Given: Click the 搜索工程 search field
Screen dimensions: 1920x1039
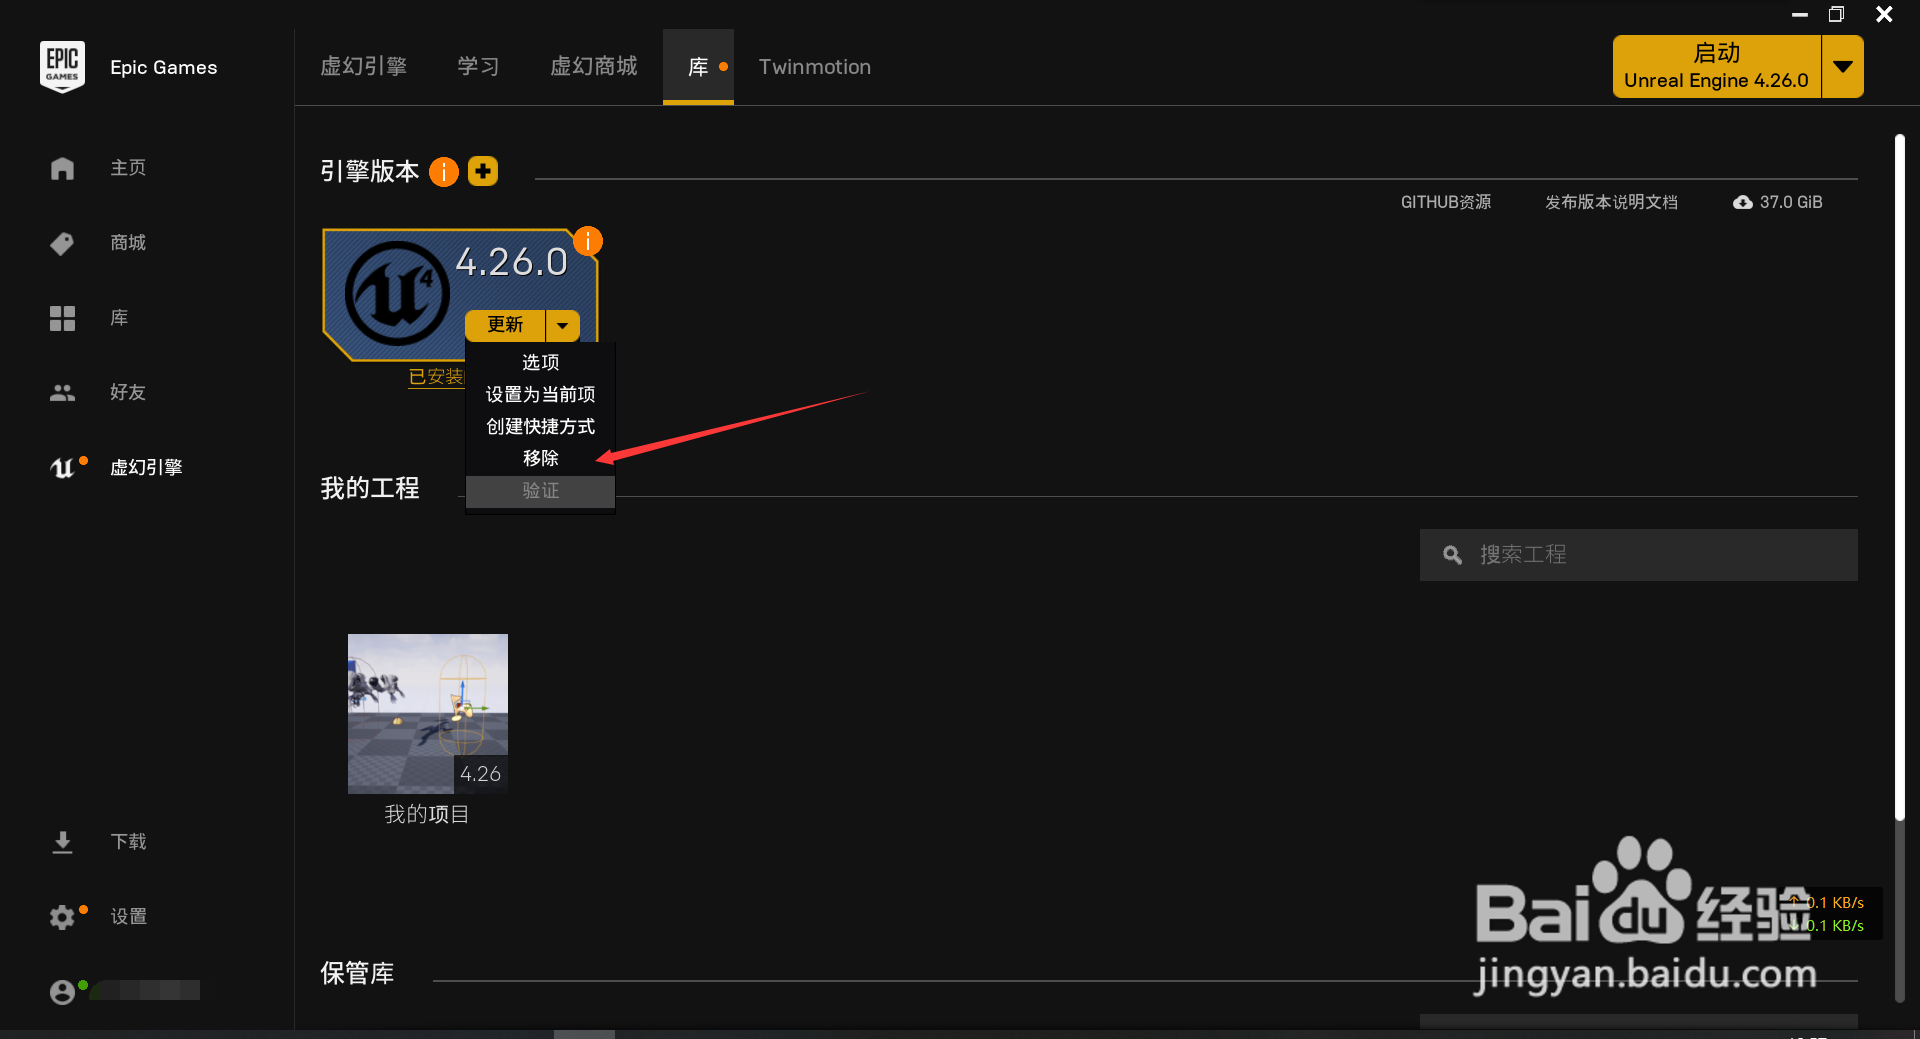Looking at the screenshot, I should pos(1639,555).
